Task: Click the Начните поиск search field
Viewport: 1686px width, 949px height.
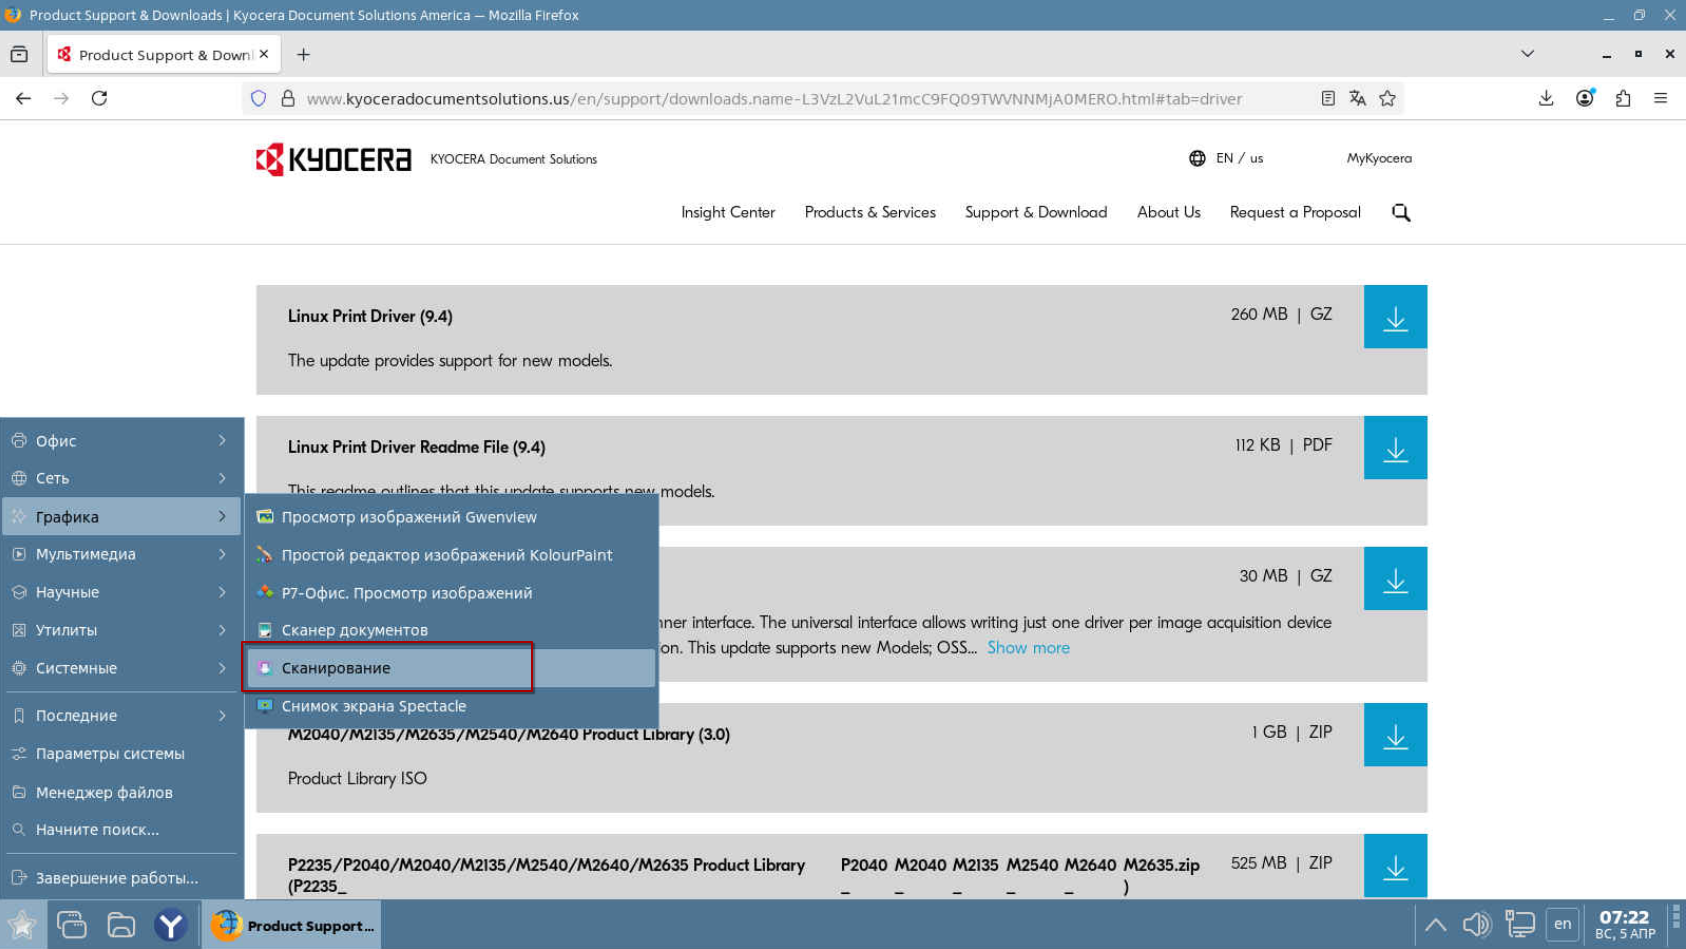Action: click(x=97, y=829)
